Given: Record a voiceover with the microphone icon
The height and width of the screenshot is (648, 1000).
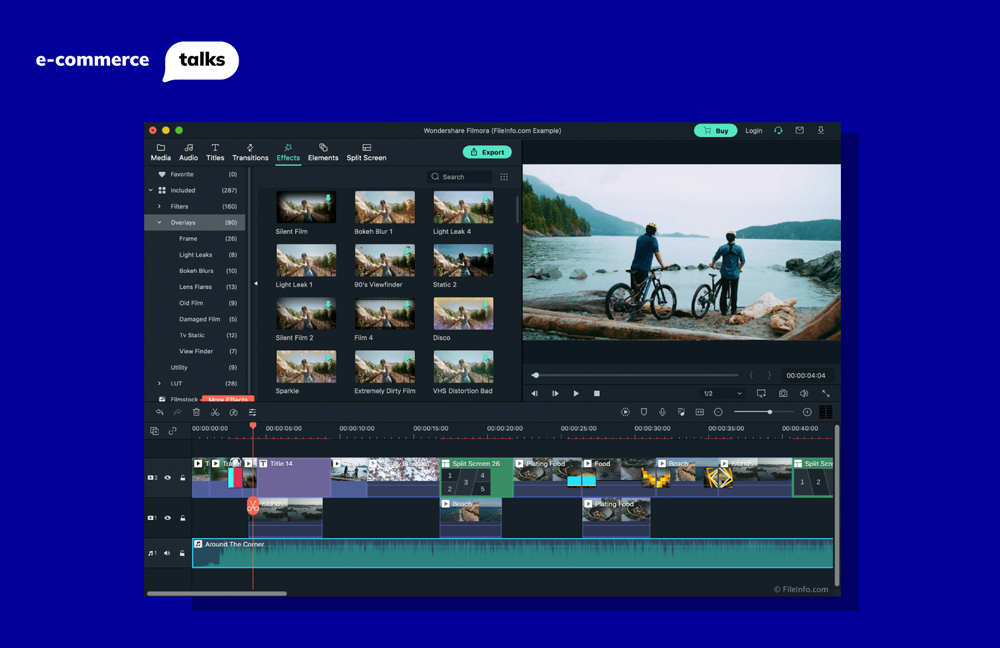Looking at the screenshot, I should [662, 411].
